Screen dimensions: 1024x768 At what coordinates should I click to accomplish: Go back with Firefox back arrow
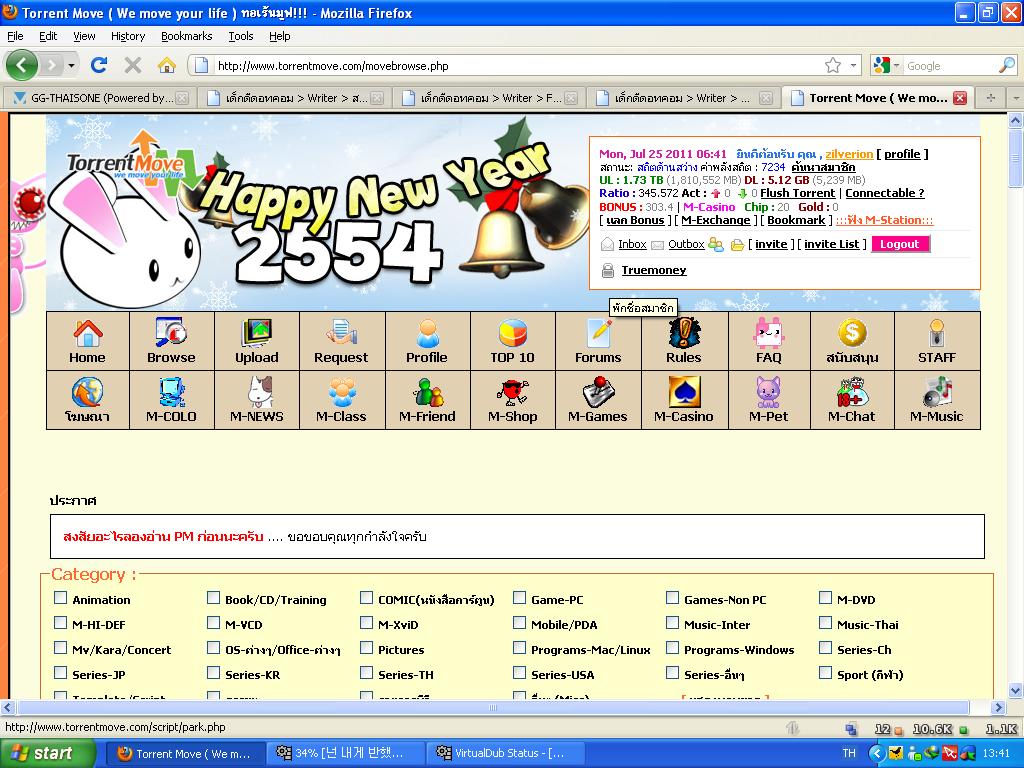point(22,65)
